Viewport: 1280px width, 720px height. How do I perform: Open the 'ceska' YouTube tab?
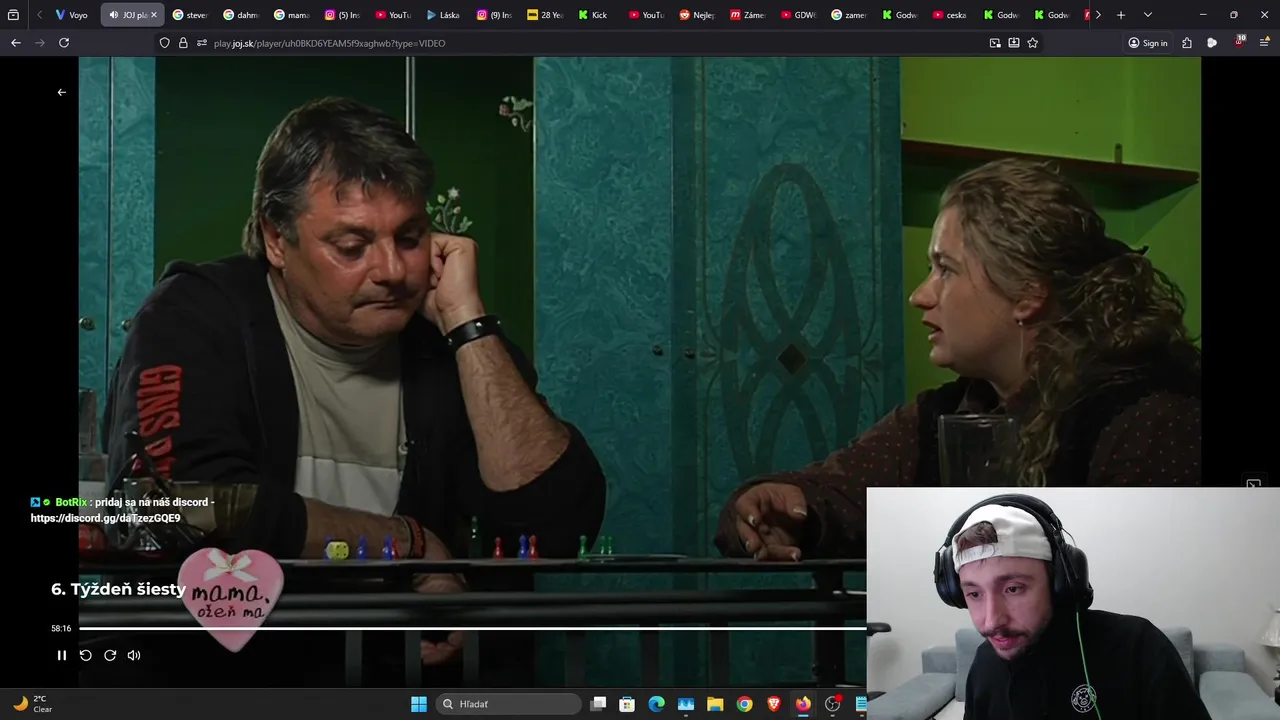[952, 15]
